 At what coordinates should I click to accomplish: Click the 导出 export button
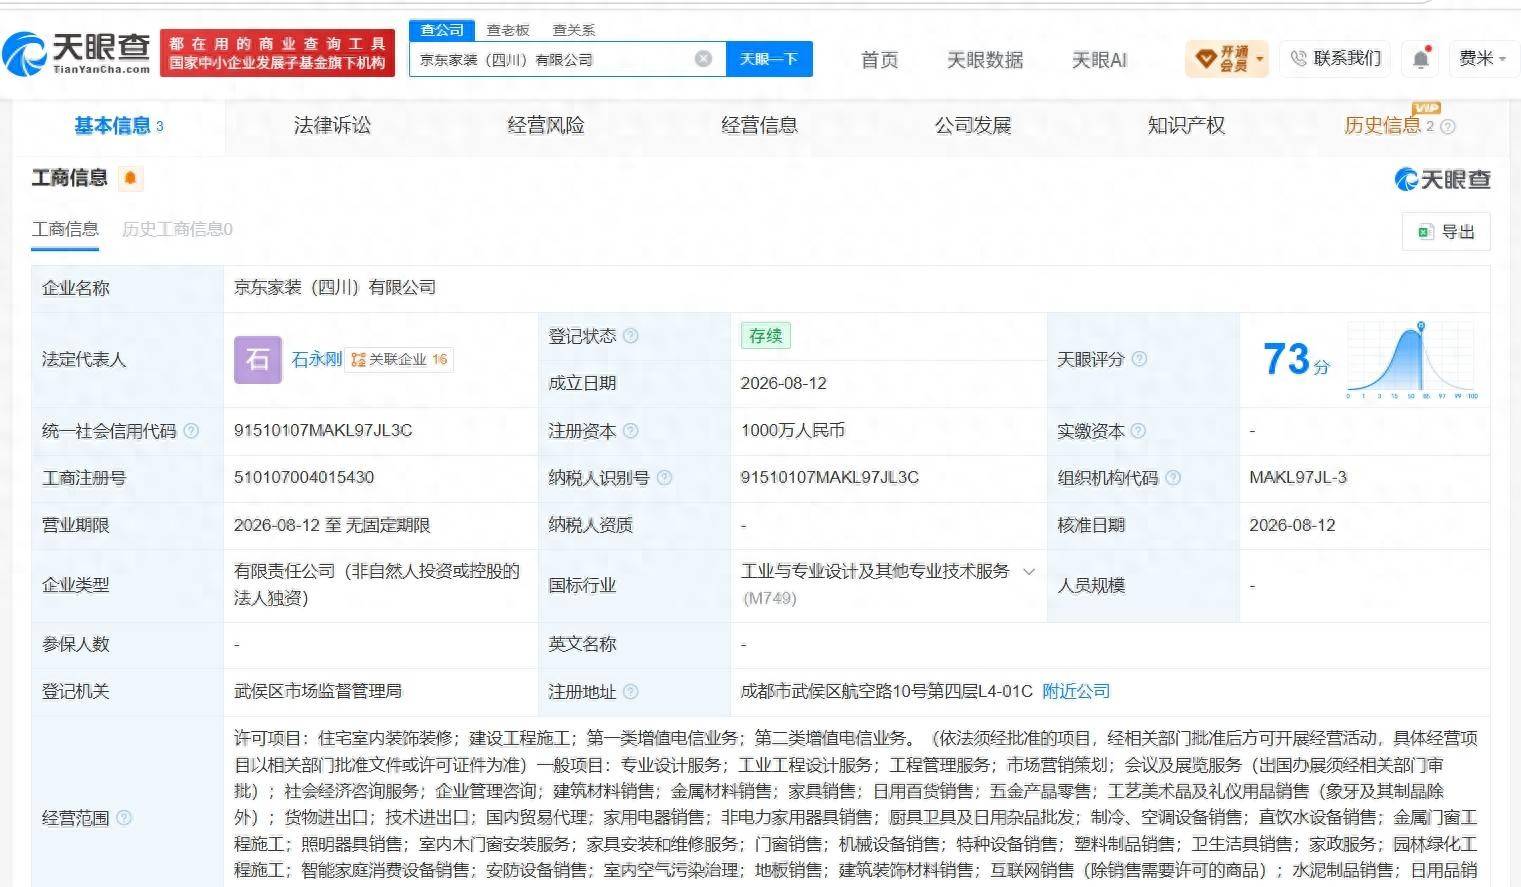[x=1446, y=232]
